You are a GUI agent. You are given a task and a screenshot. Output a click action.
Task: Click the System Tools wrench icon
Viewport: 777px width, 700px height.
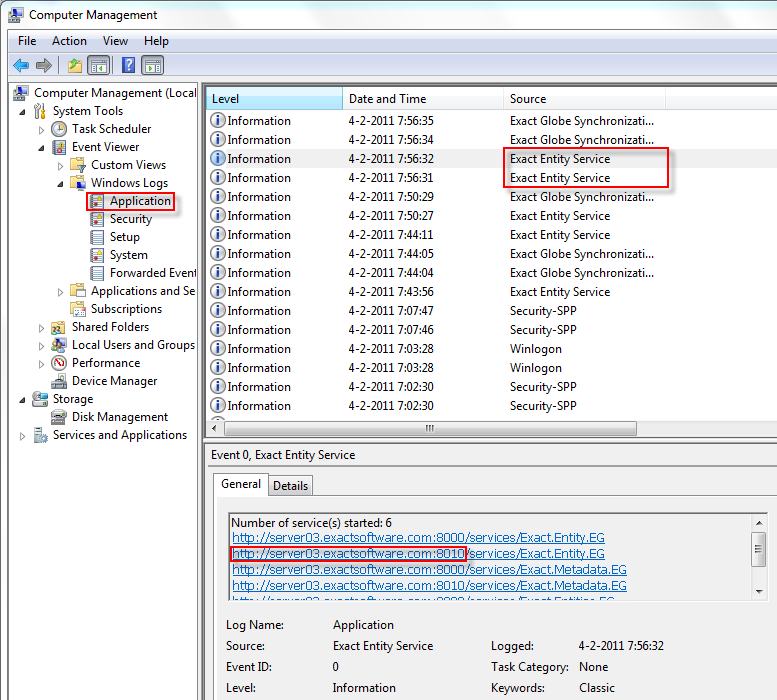click(40, 111)
